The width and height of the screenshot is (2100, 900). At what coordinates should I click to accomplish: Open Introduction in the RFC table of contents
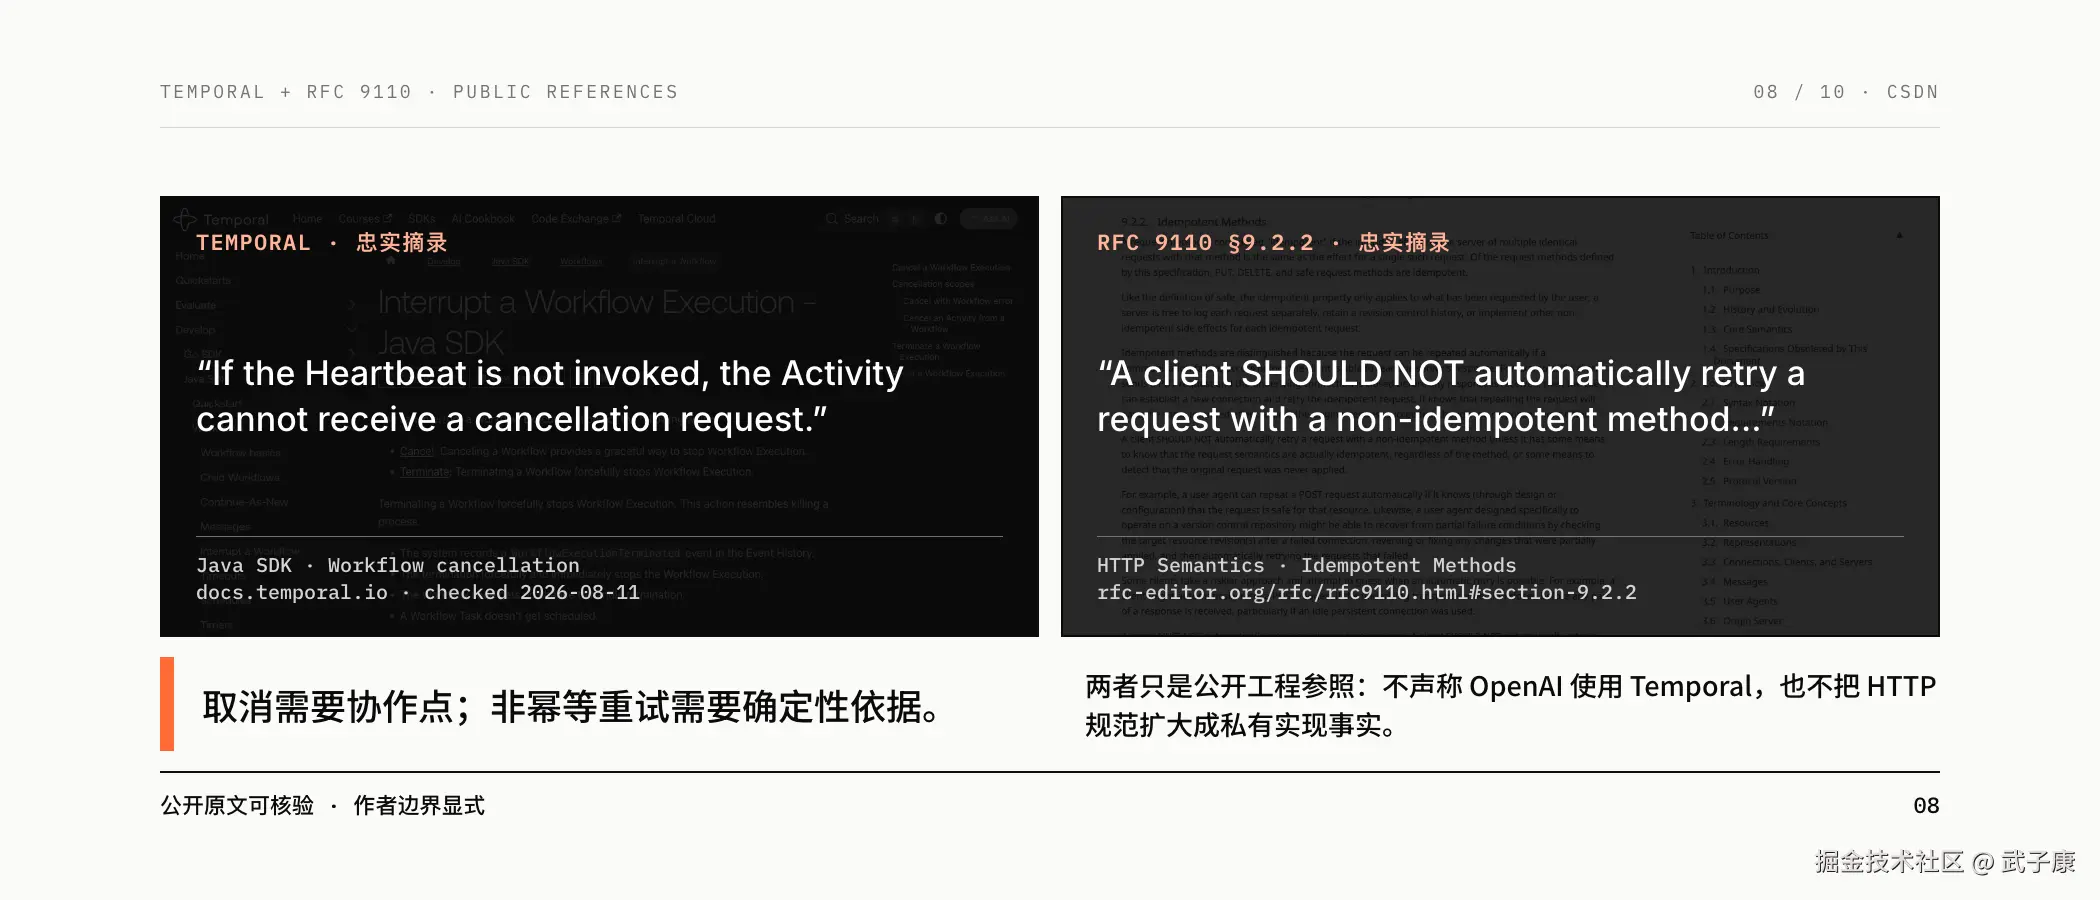[1731, 270]
